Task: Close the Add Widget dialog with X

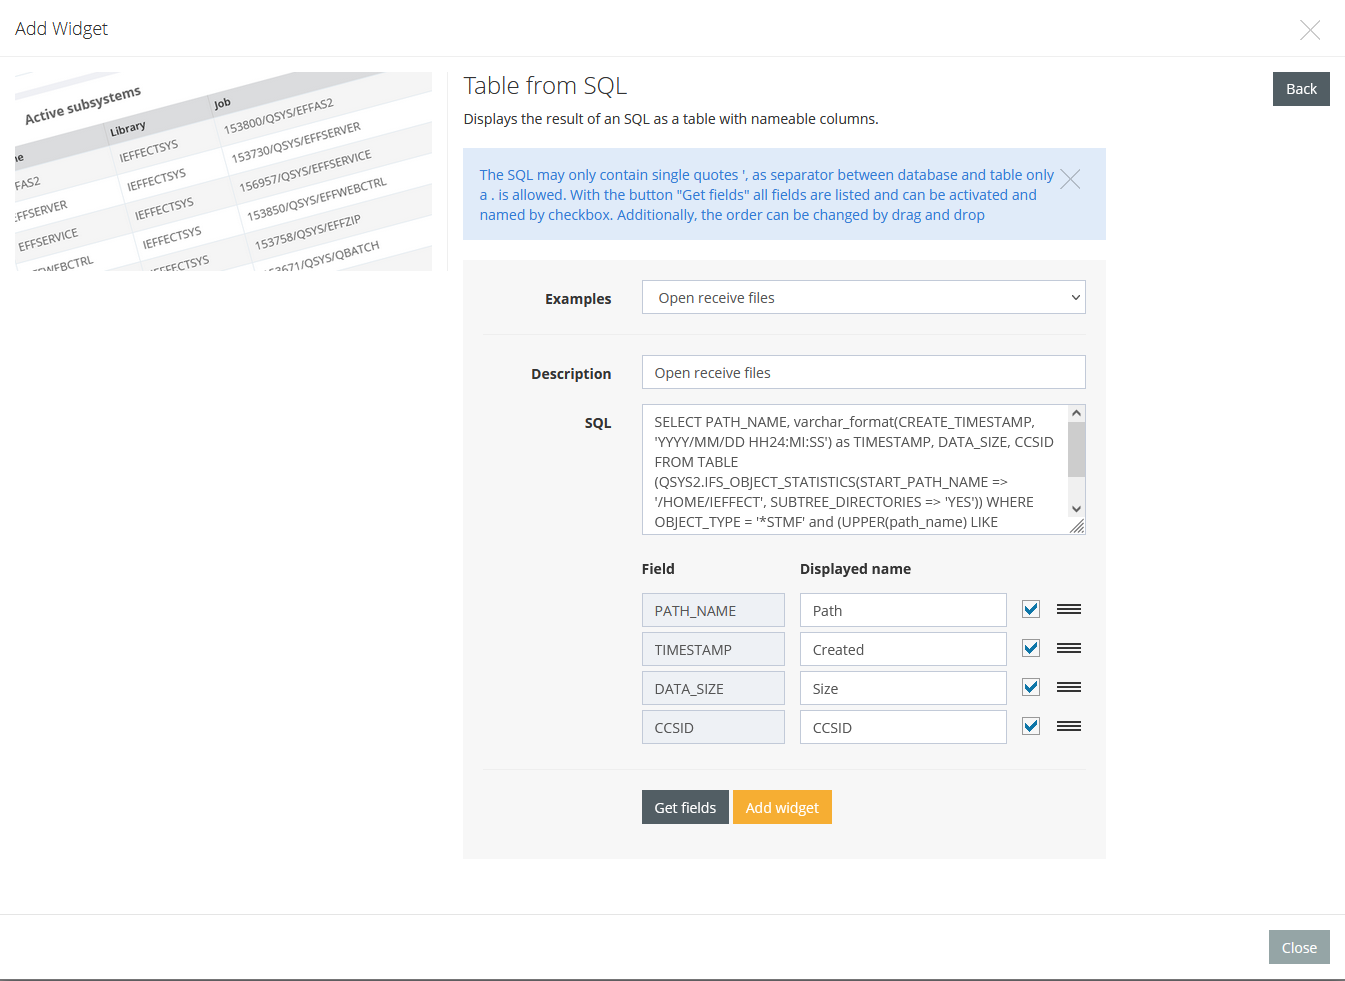Action: [x=1309, y=30]
